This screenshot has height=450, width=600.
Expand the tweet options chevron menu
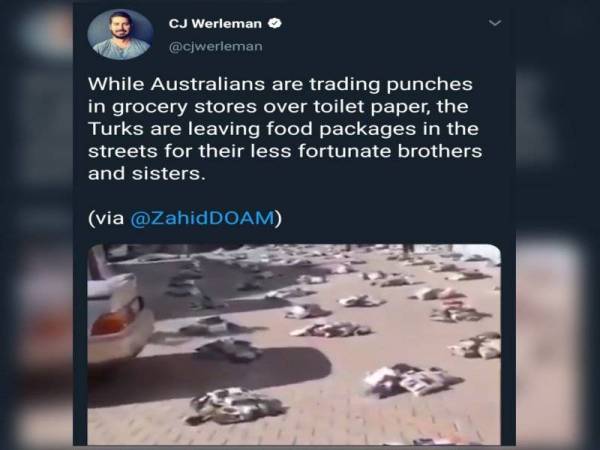coord(495,23)
